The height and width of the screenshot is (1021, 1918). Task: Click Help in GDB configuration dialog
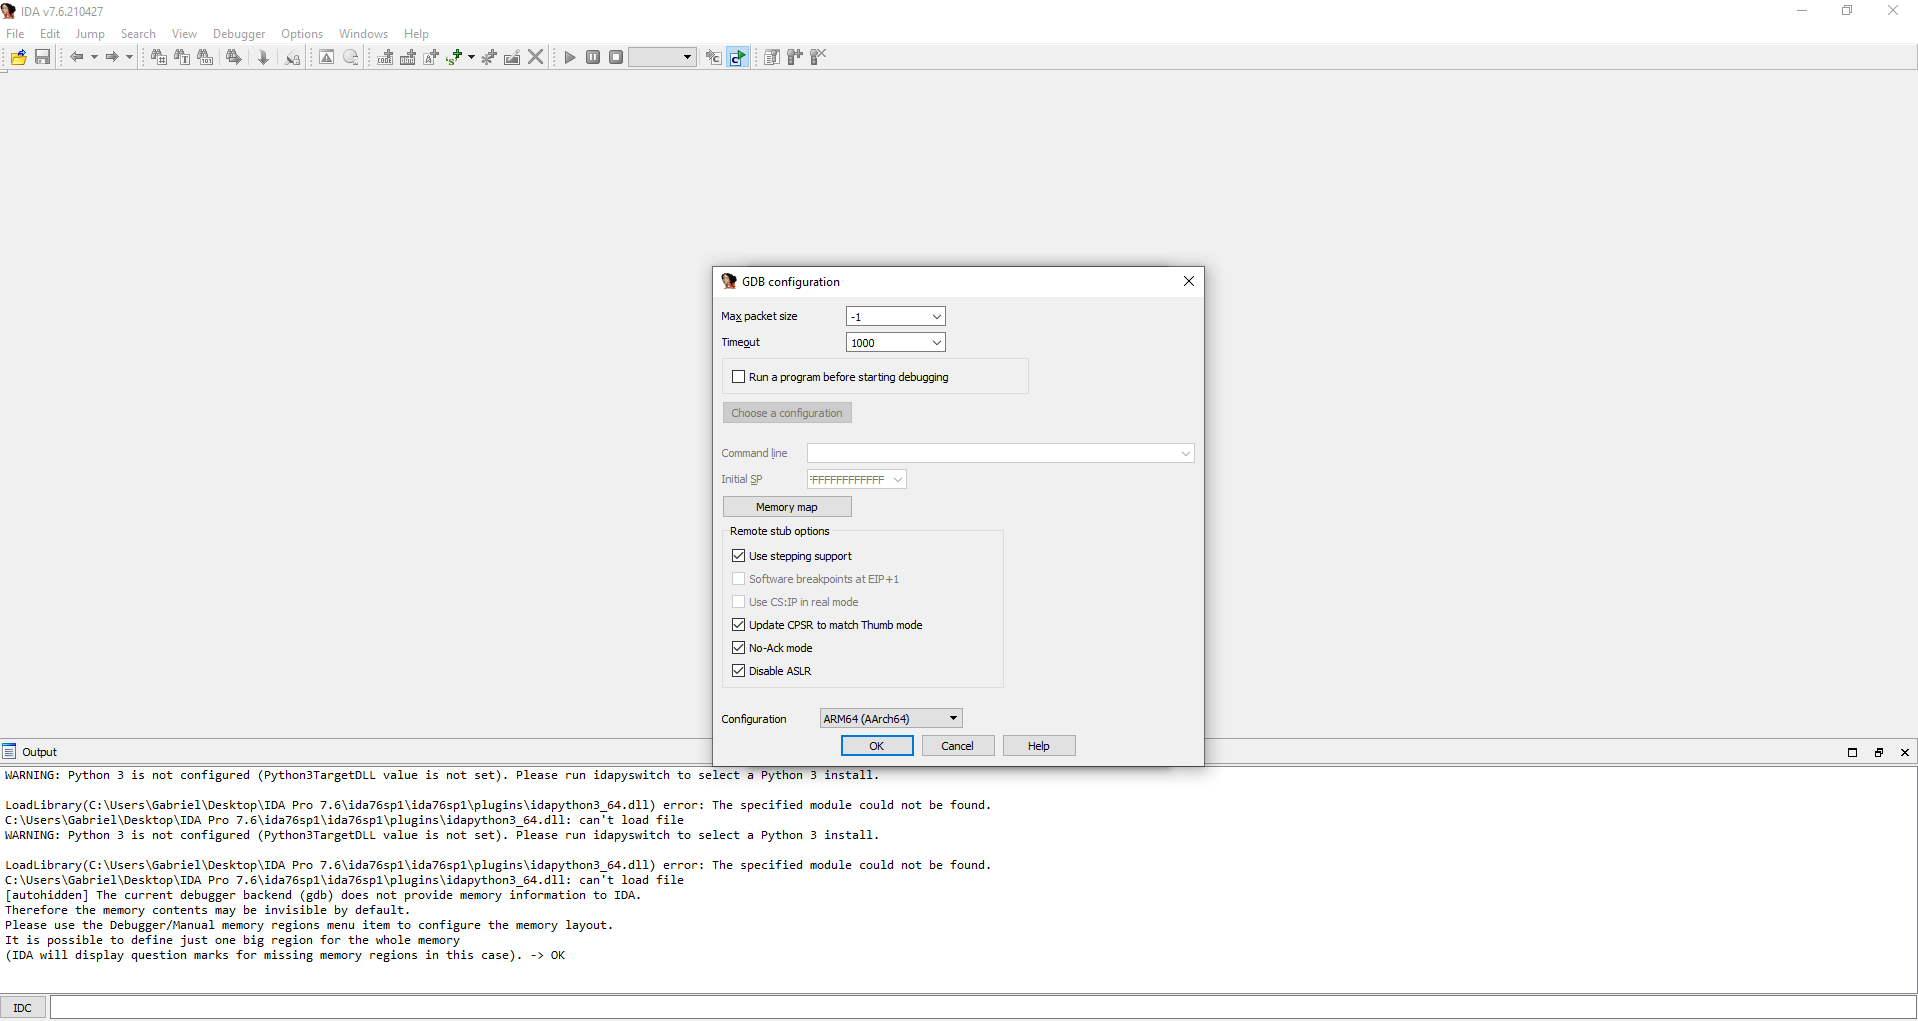[x=1039, y=746]
